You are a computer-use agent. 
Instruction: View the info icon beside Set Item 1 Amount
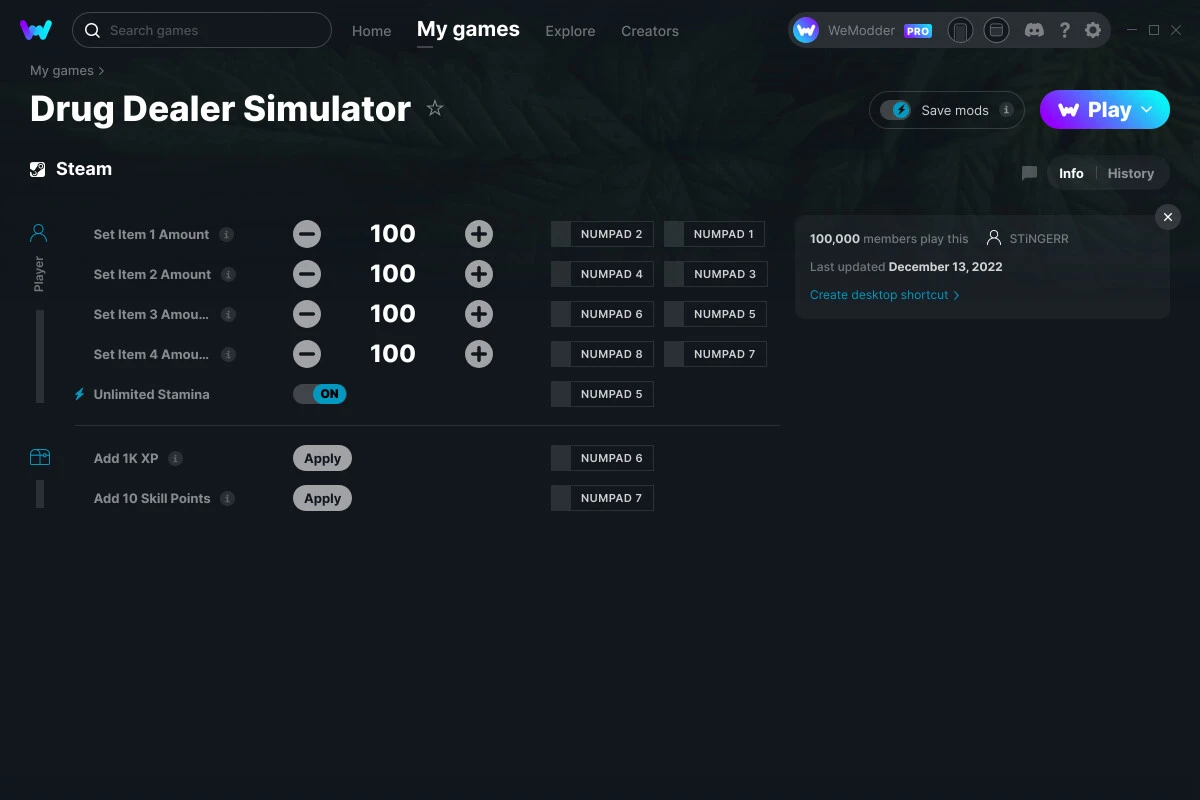coord(227,234)
